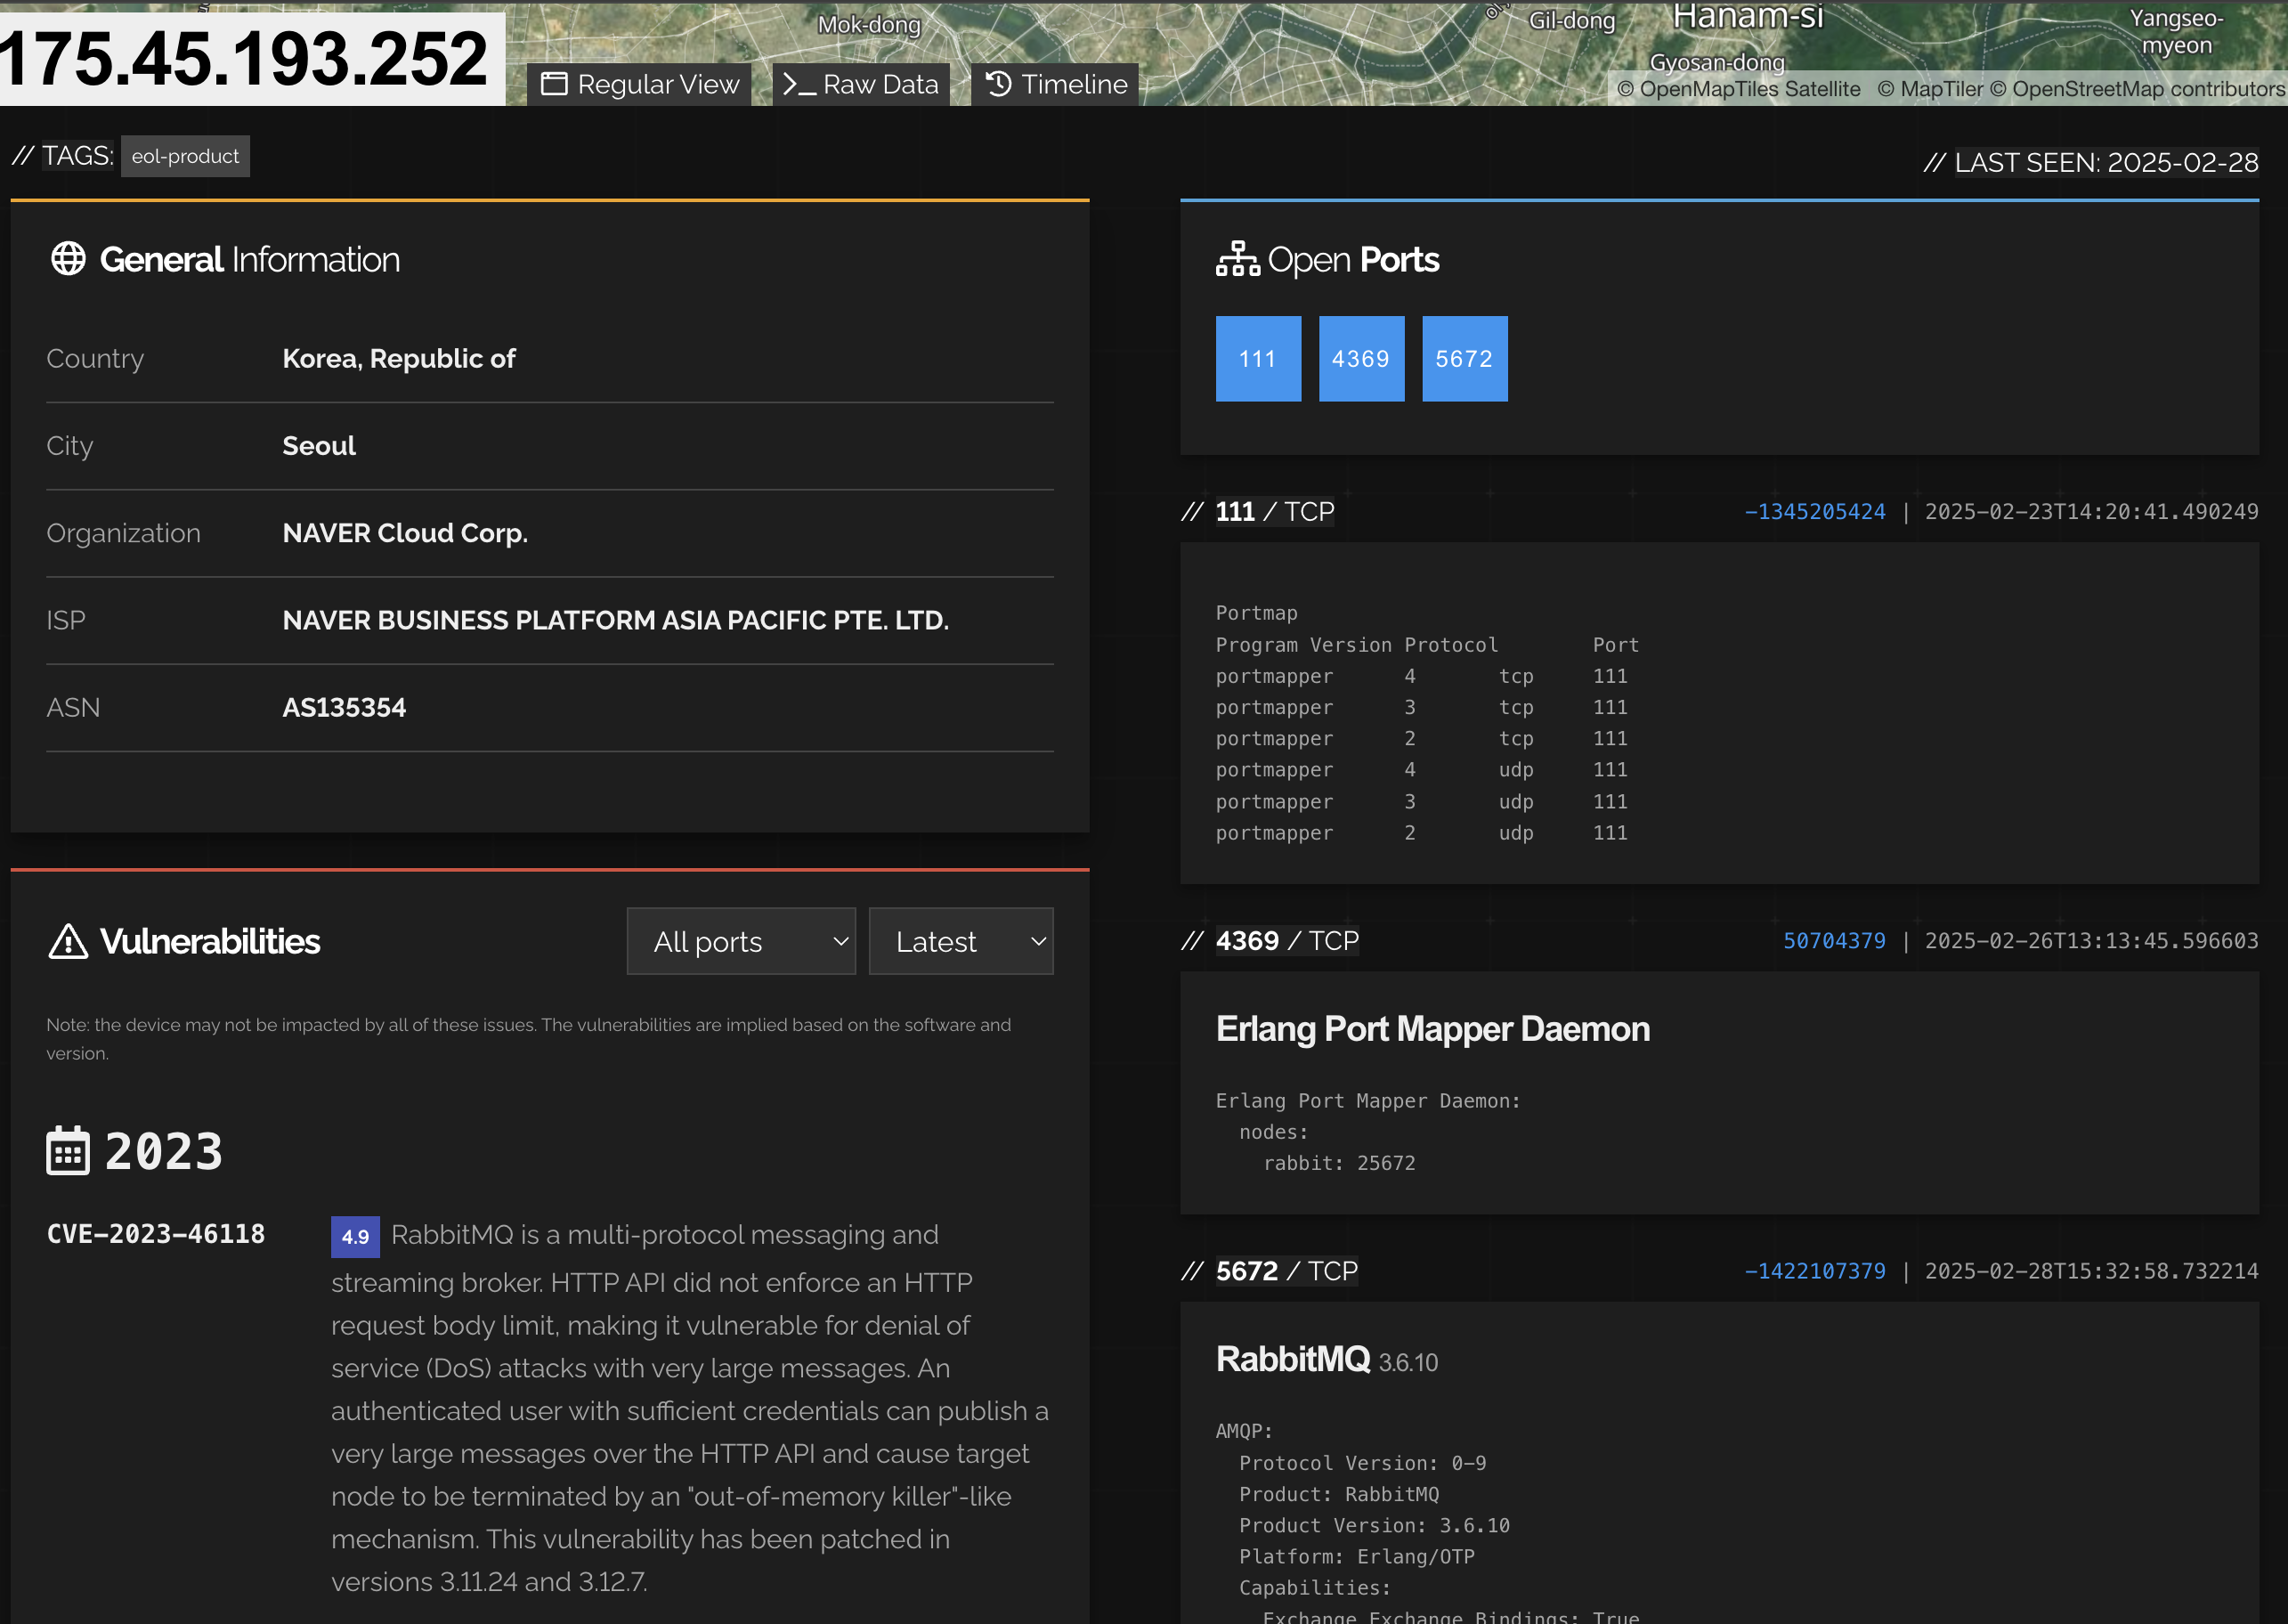This screenshot has height=1624, width=2288.
Task: Select the blue 5672 port tile
Action: coord(1464,359)
